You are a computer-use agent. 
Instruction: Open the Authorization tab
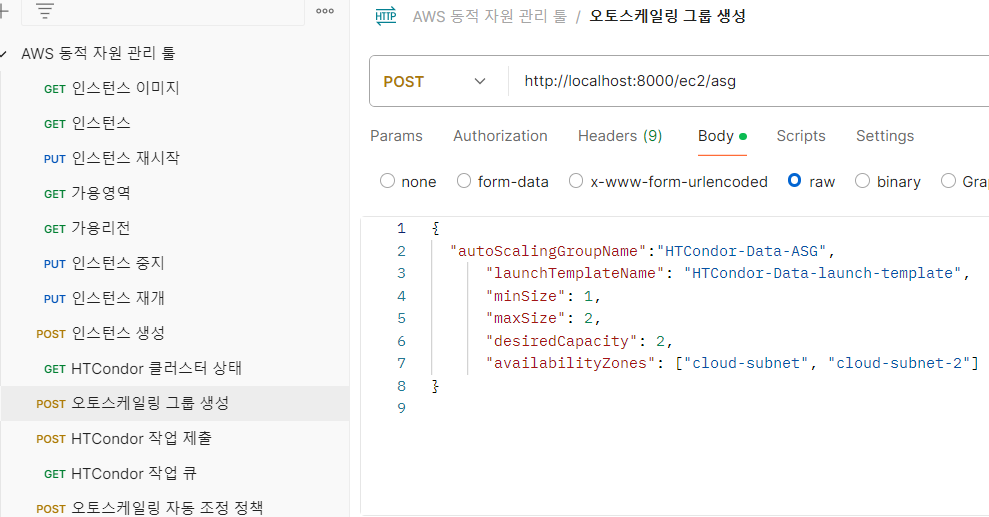[x=500, y=136]
